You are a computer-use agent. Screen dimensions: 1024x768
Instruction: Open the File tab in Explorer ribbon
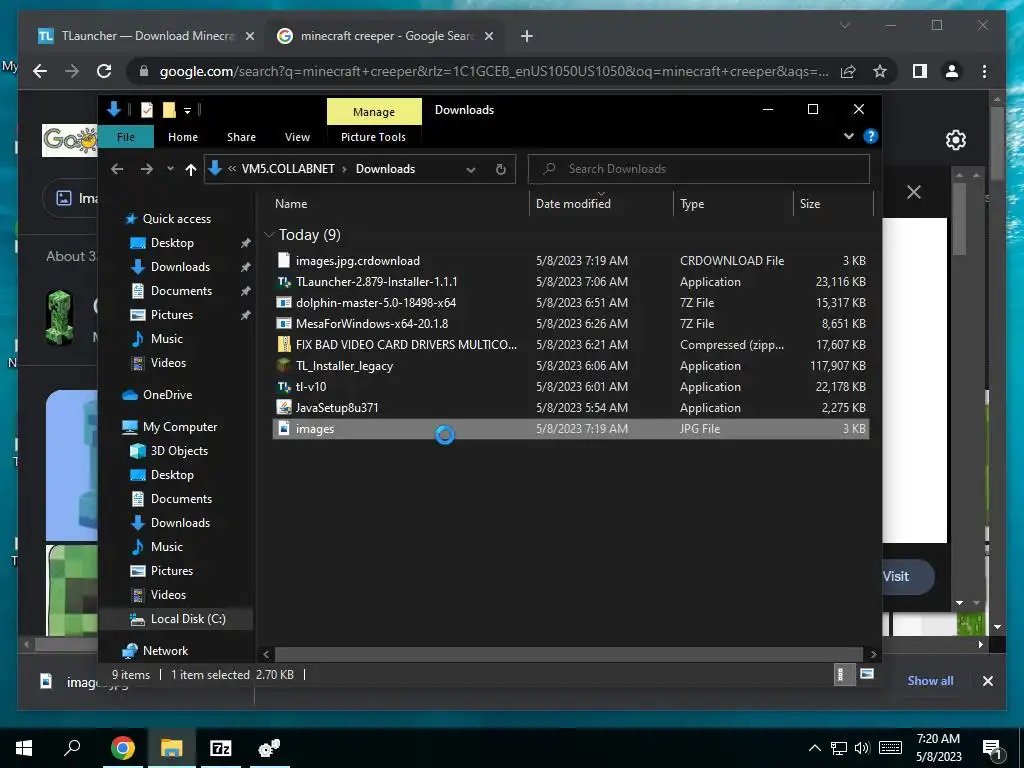[x=126, y=137]
